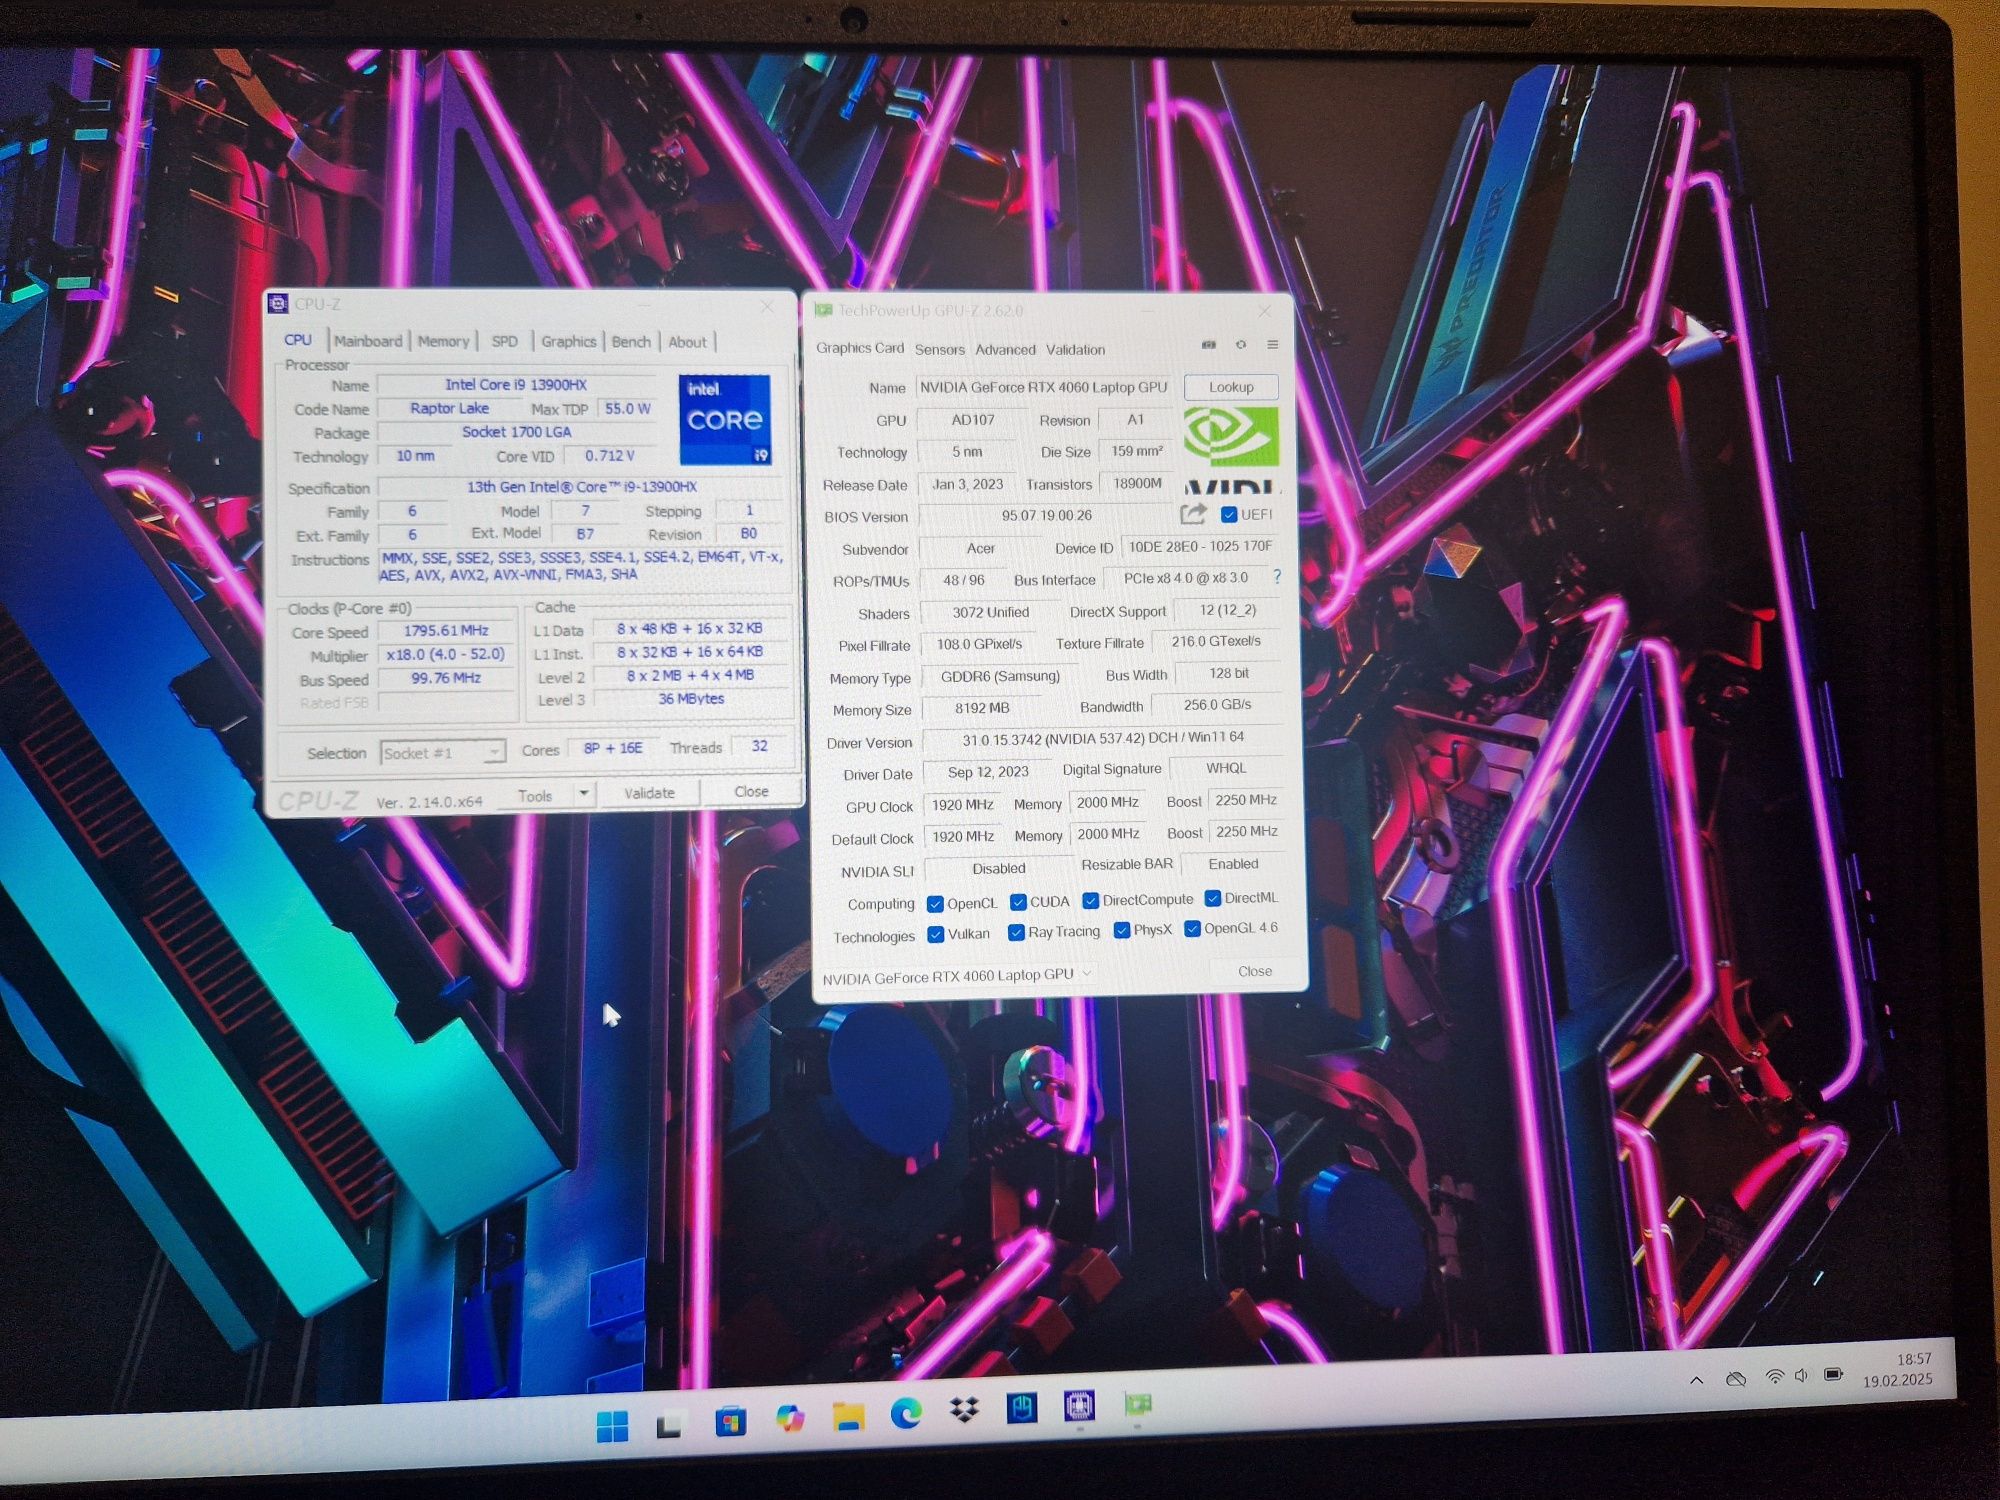Open the Mainboard tab in CPU-Z
Screen dimensions: 2000x1500
point(368,341)
